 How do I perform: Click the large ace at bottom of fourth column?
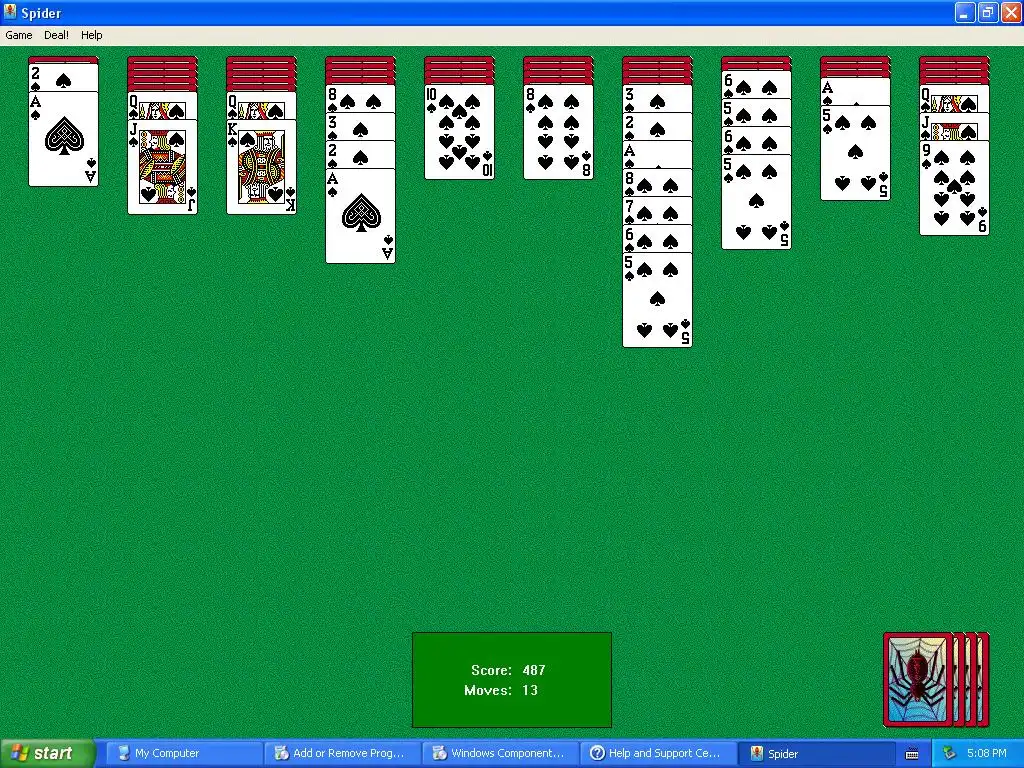coord(360,216)
